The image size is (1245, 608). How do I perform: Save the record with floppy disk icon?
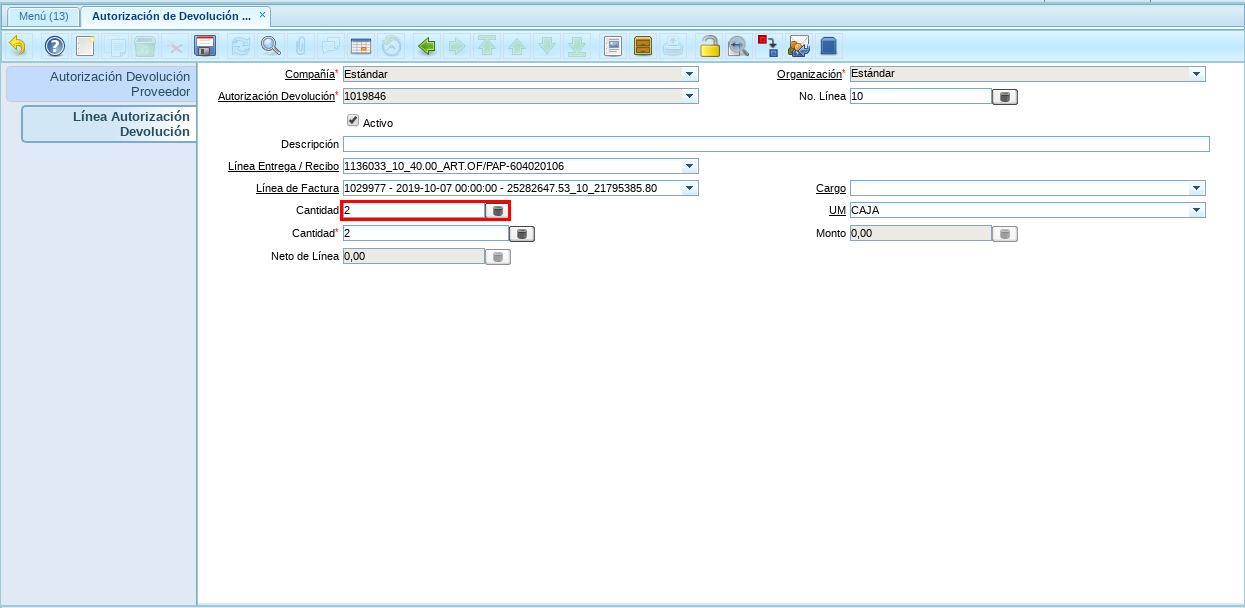pyautogui.click(x=205, y=46)
